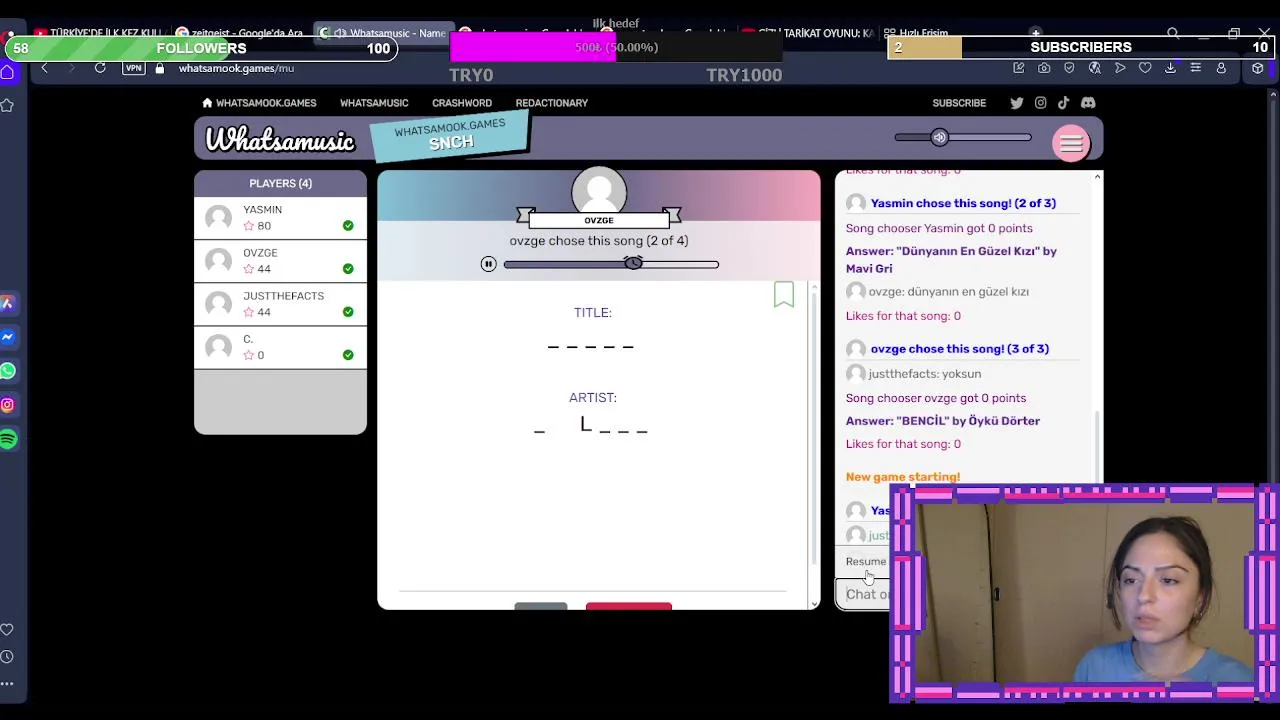The image size is (1280, 720).
Task: Click the green check next to YASMIN
Action: coord(348,226)
